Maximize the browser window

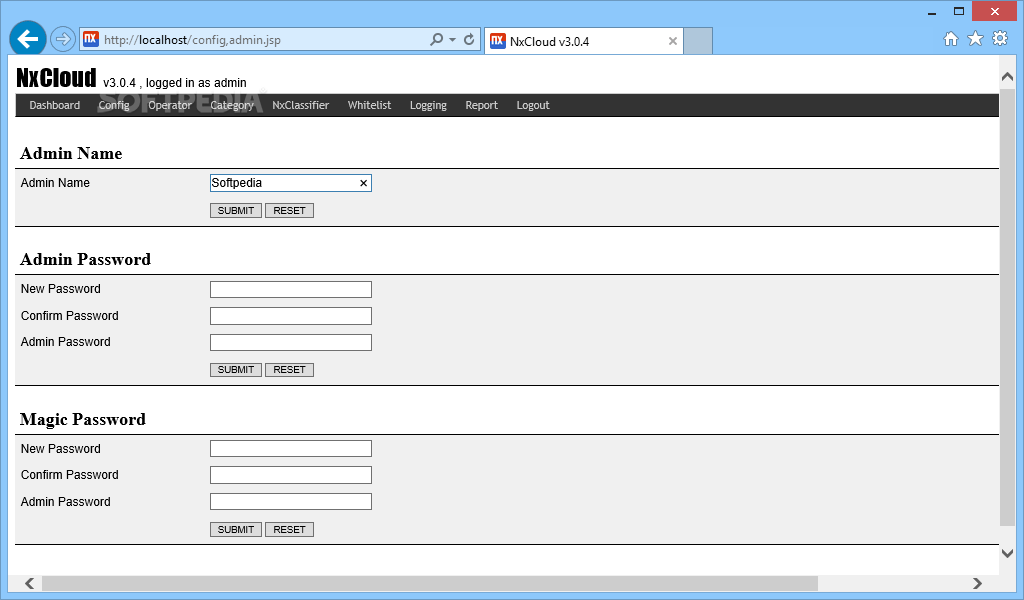[959, 11]
